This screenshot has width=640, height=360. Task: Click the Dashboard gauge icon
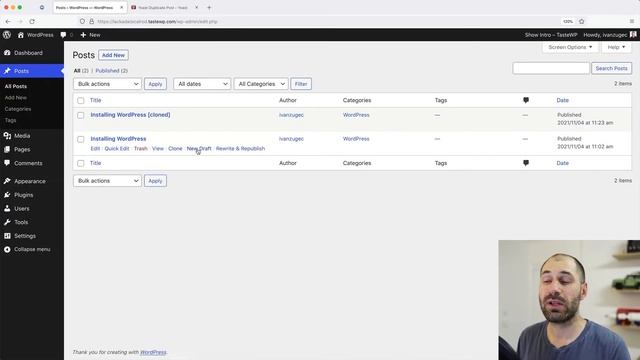(x=7, y=53)
